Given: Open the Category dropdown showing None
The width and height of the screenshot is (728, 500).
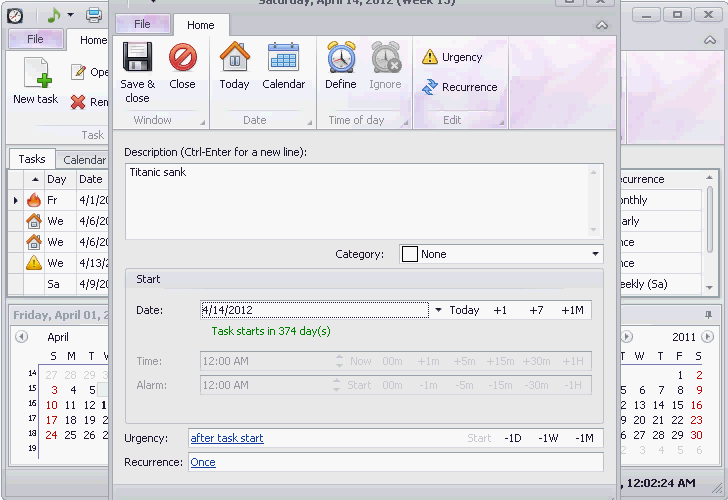Looking at the screenshot, I should click(x=501, y=254).
